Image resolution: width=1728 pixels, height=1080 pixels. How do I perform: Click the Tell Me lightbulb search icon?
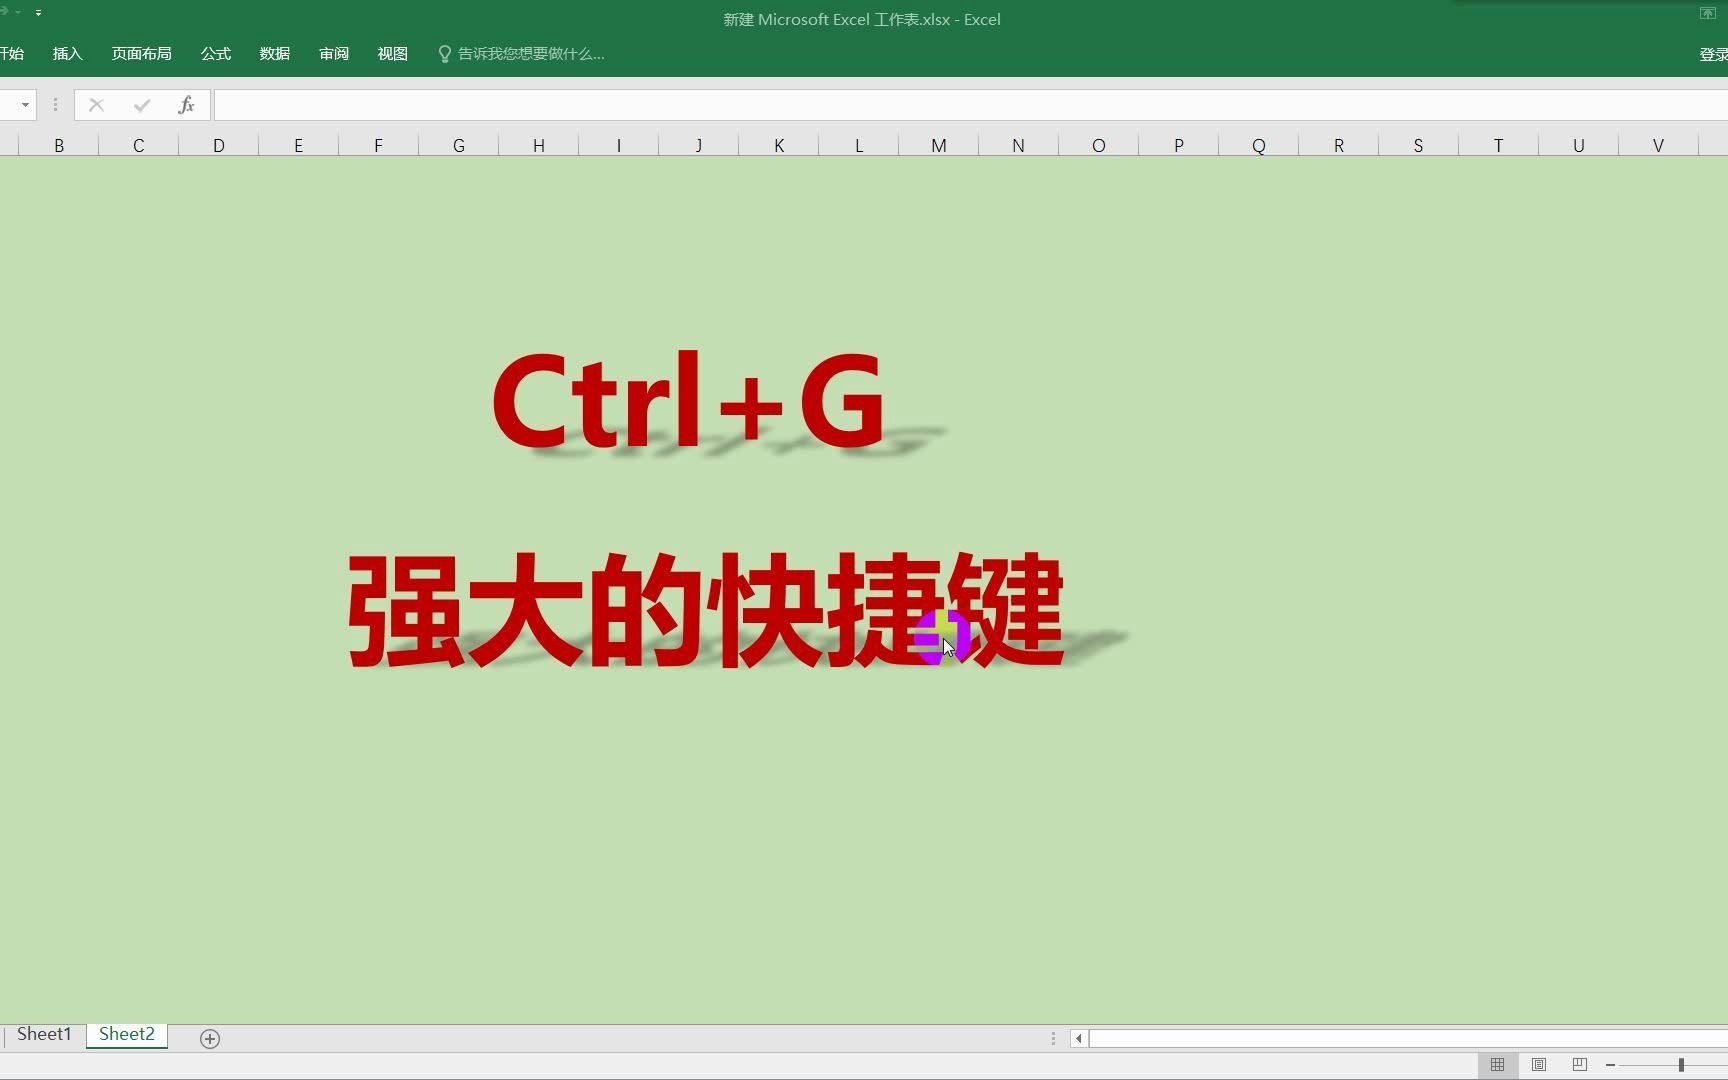[443, 53]
